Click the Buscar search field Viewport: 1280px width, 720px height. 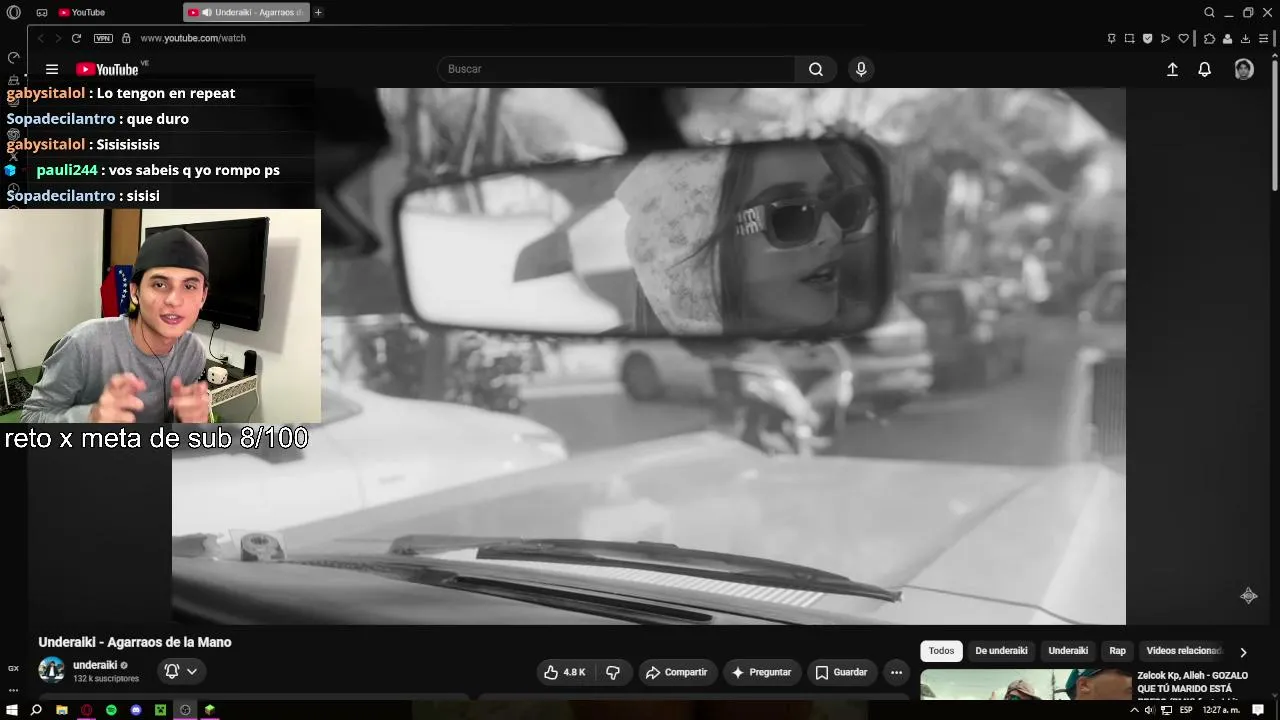pos(616,69)
